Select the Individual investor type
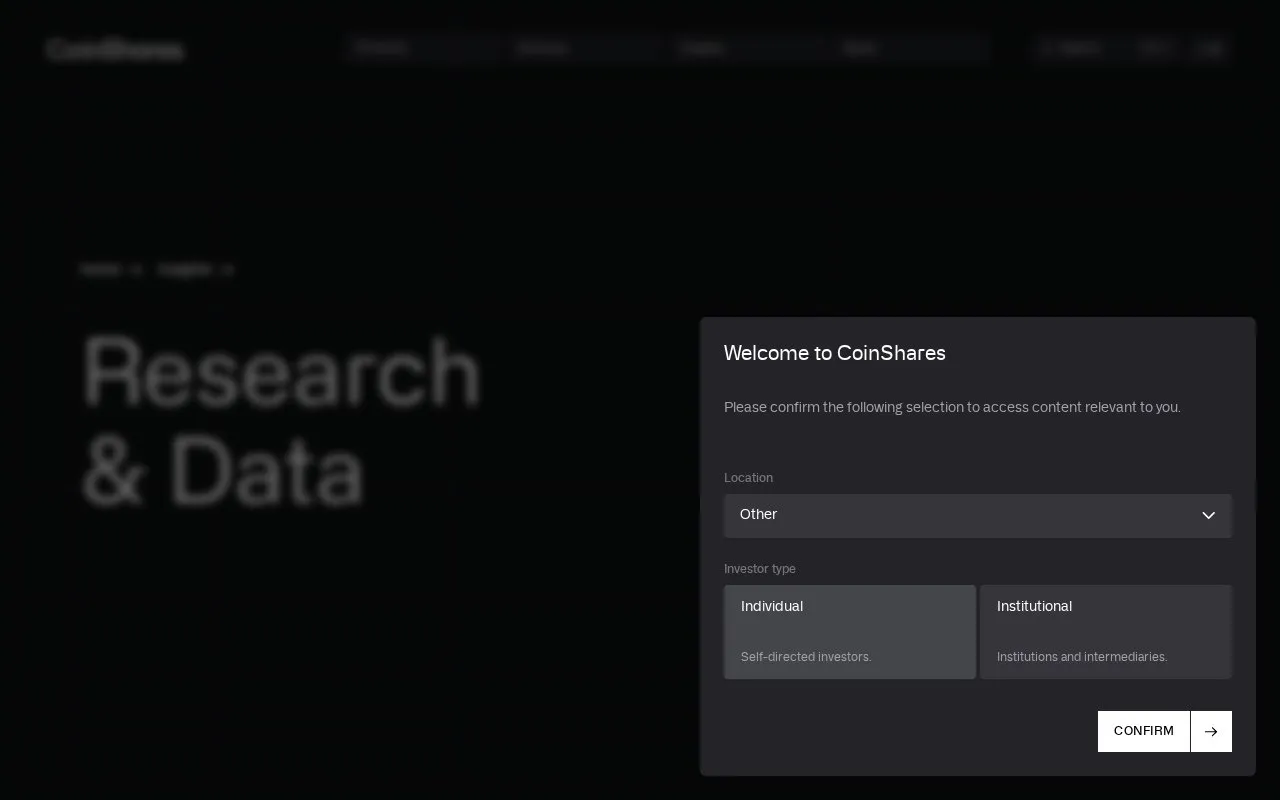The image size is (1280, 800). pyautogui.click(x=850, y=632)
